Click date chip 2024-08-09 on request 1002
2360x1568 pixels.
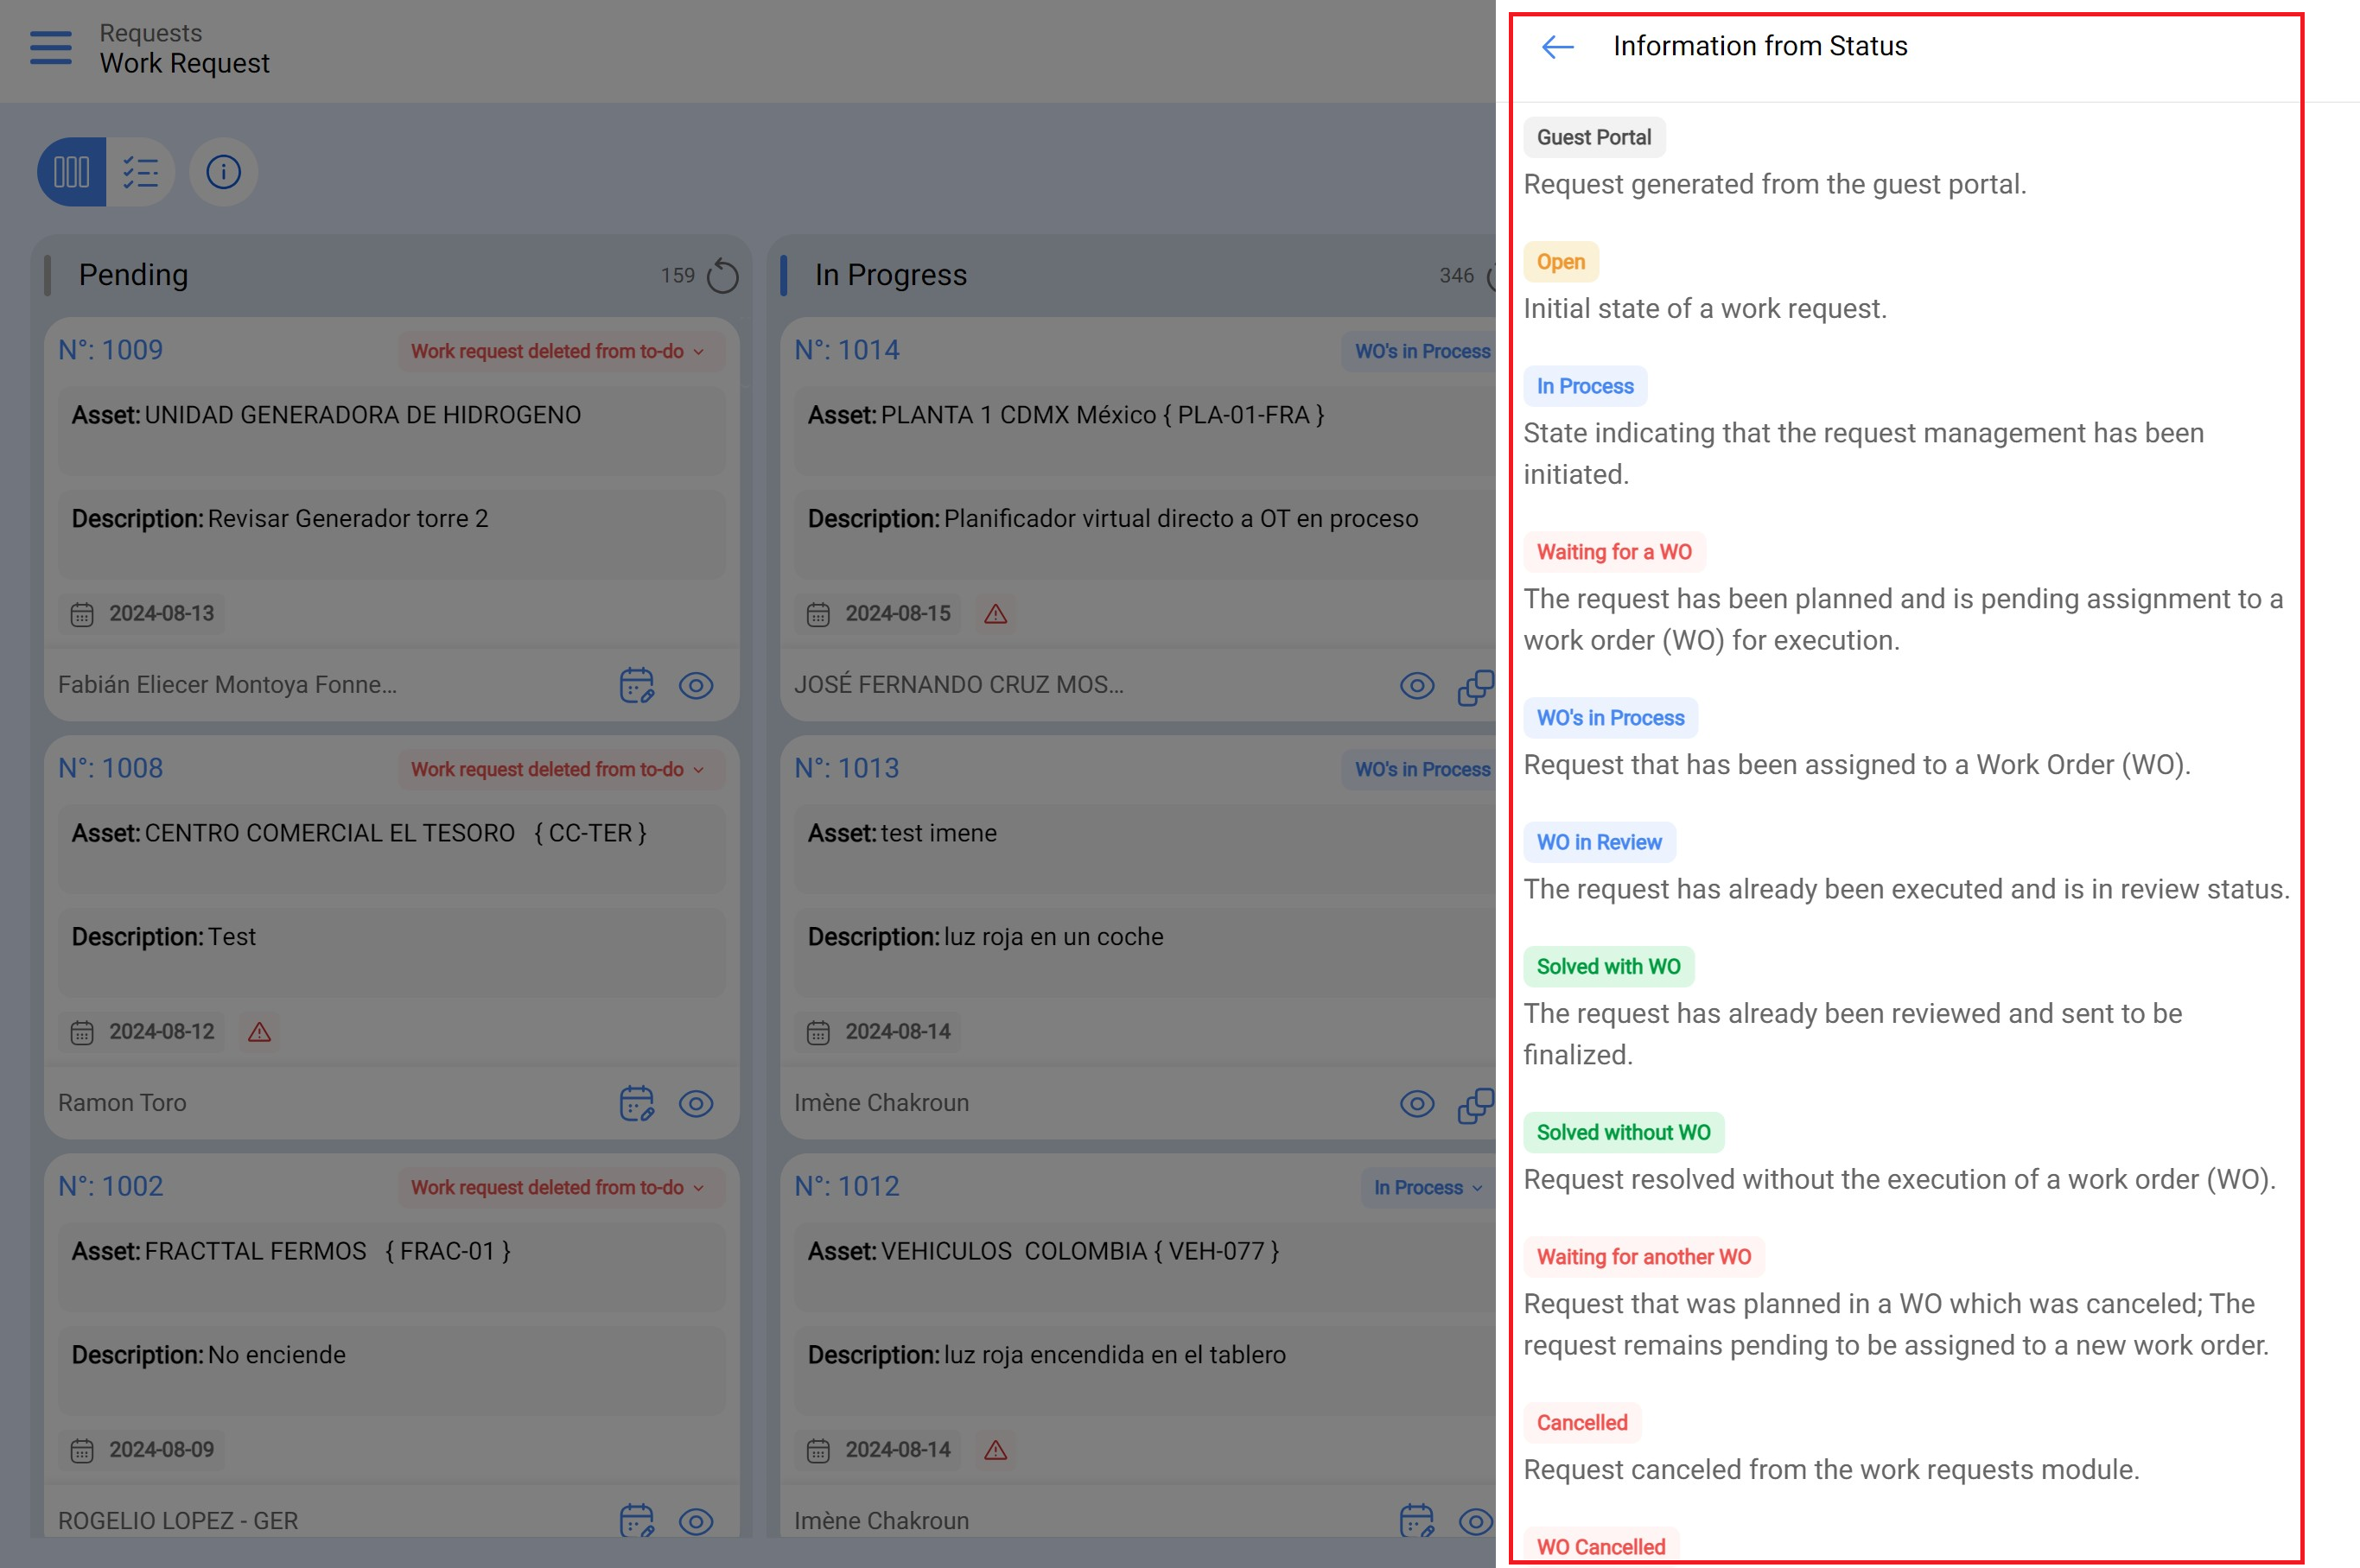point(141,1450)
